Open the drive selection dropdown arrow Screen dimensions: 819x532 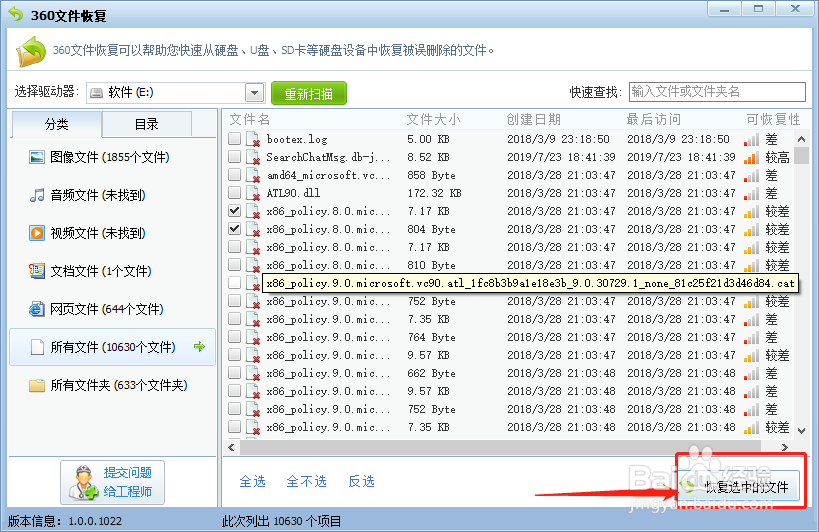click(254, 93)
